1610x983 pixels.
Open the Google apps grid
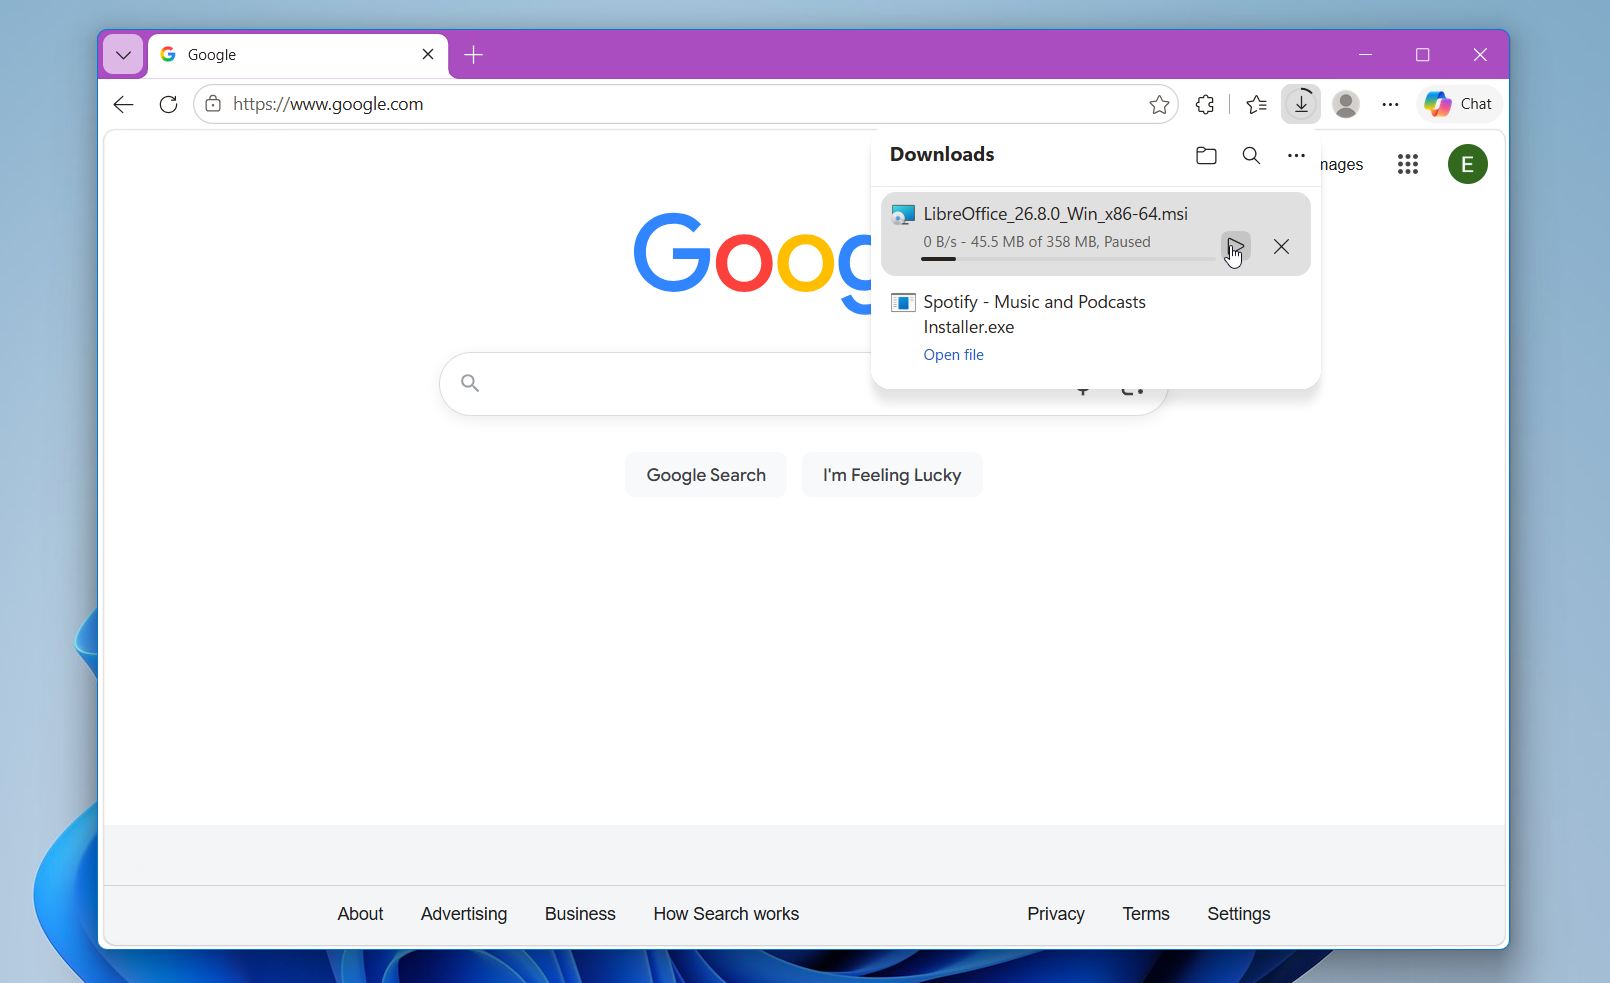[x=1408, y=164]
